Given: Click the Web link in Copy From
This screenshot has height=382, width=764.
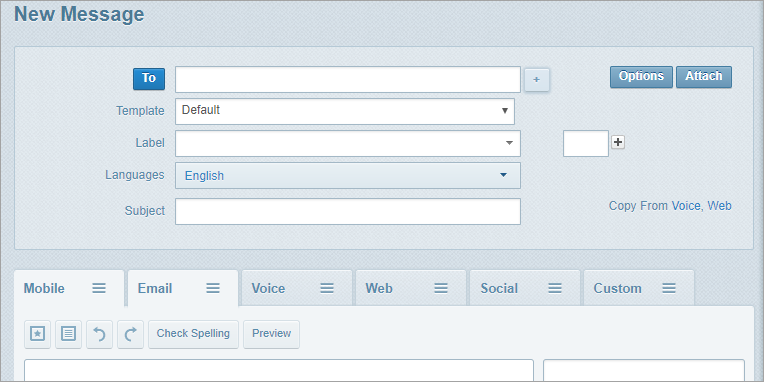Looking at the screenshot, I should (x=719, y=206).
